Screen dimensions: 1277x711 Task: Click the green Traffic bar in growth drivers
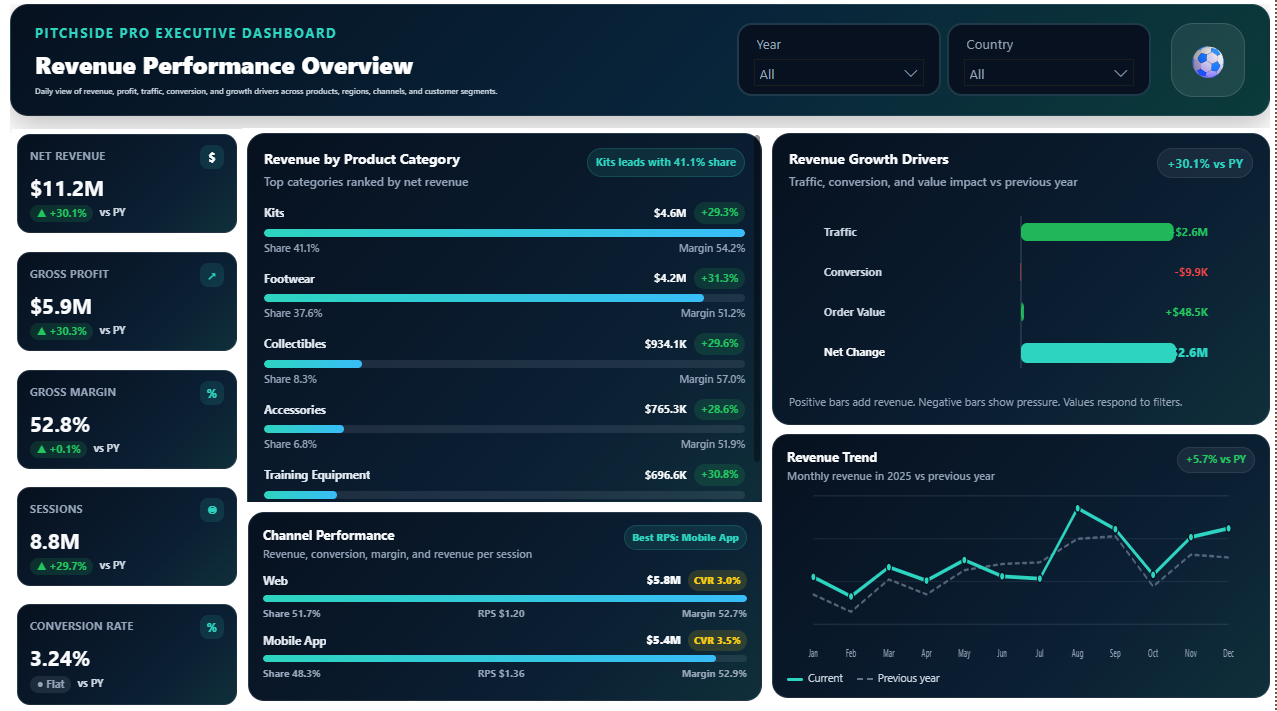(1097, 232)
